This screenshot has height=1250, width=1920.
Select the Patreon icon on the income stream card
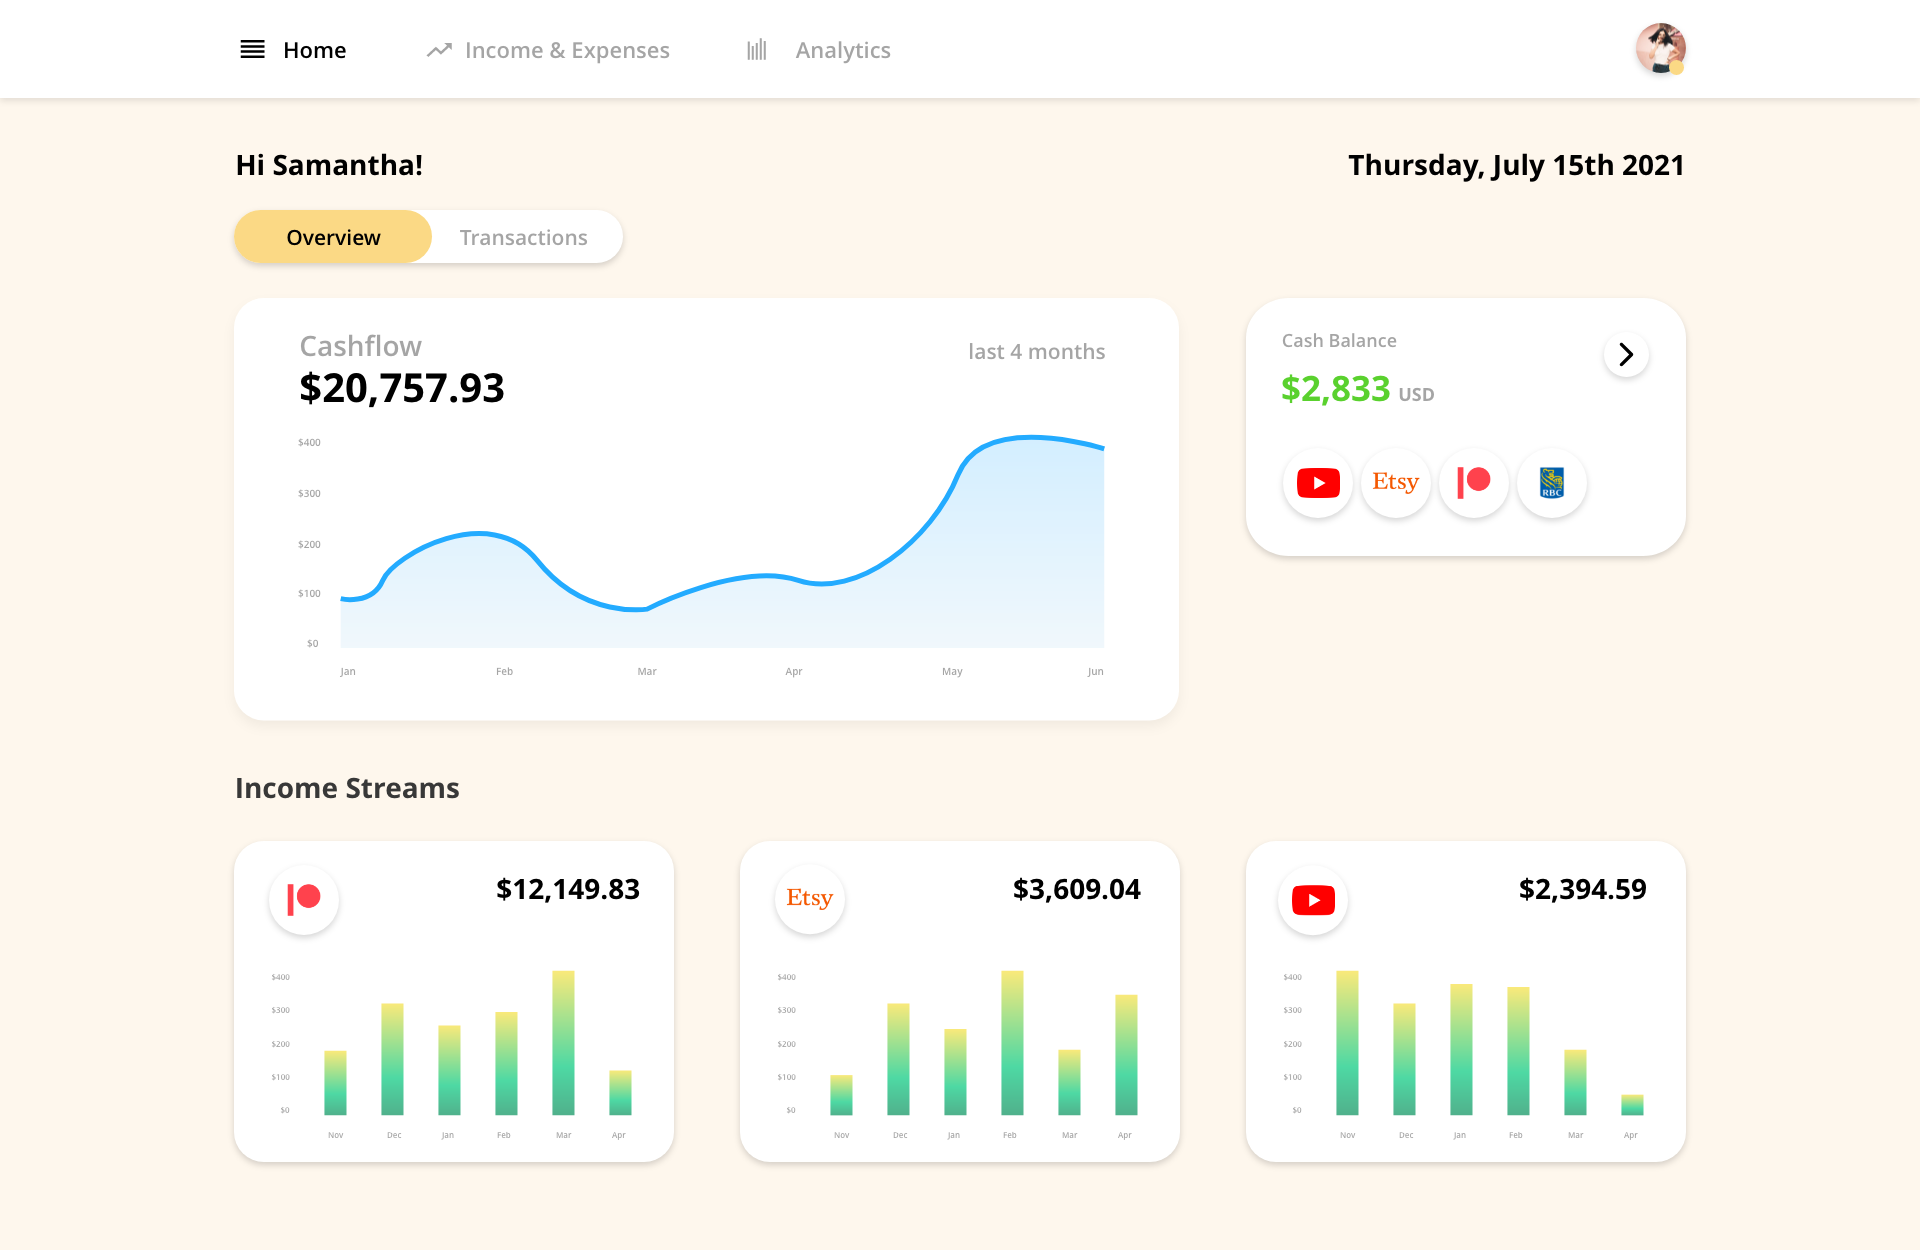click(x=304, y=899)
